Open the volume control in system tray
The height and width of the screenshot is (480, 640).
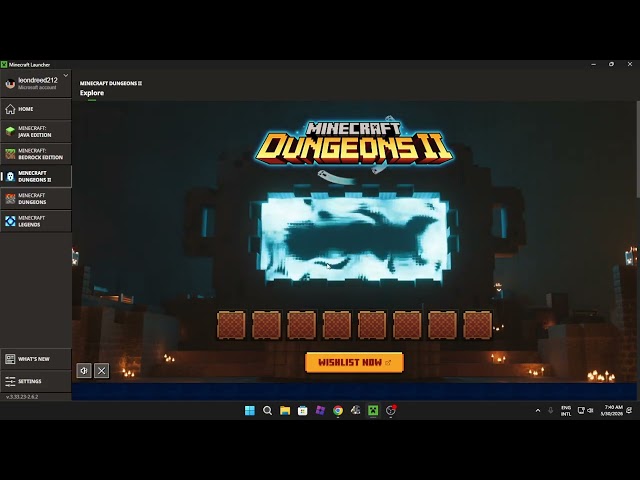point(590,411)
